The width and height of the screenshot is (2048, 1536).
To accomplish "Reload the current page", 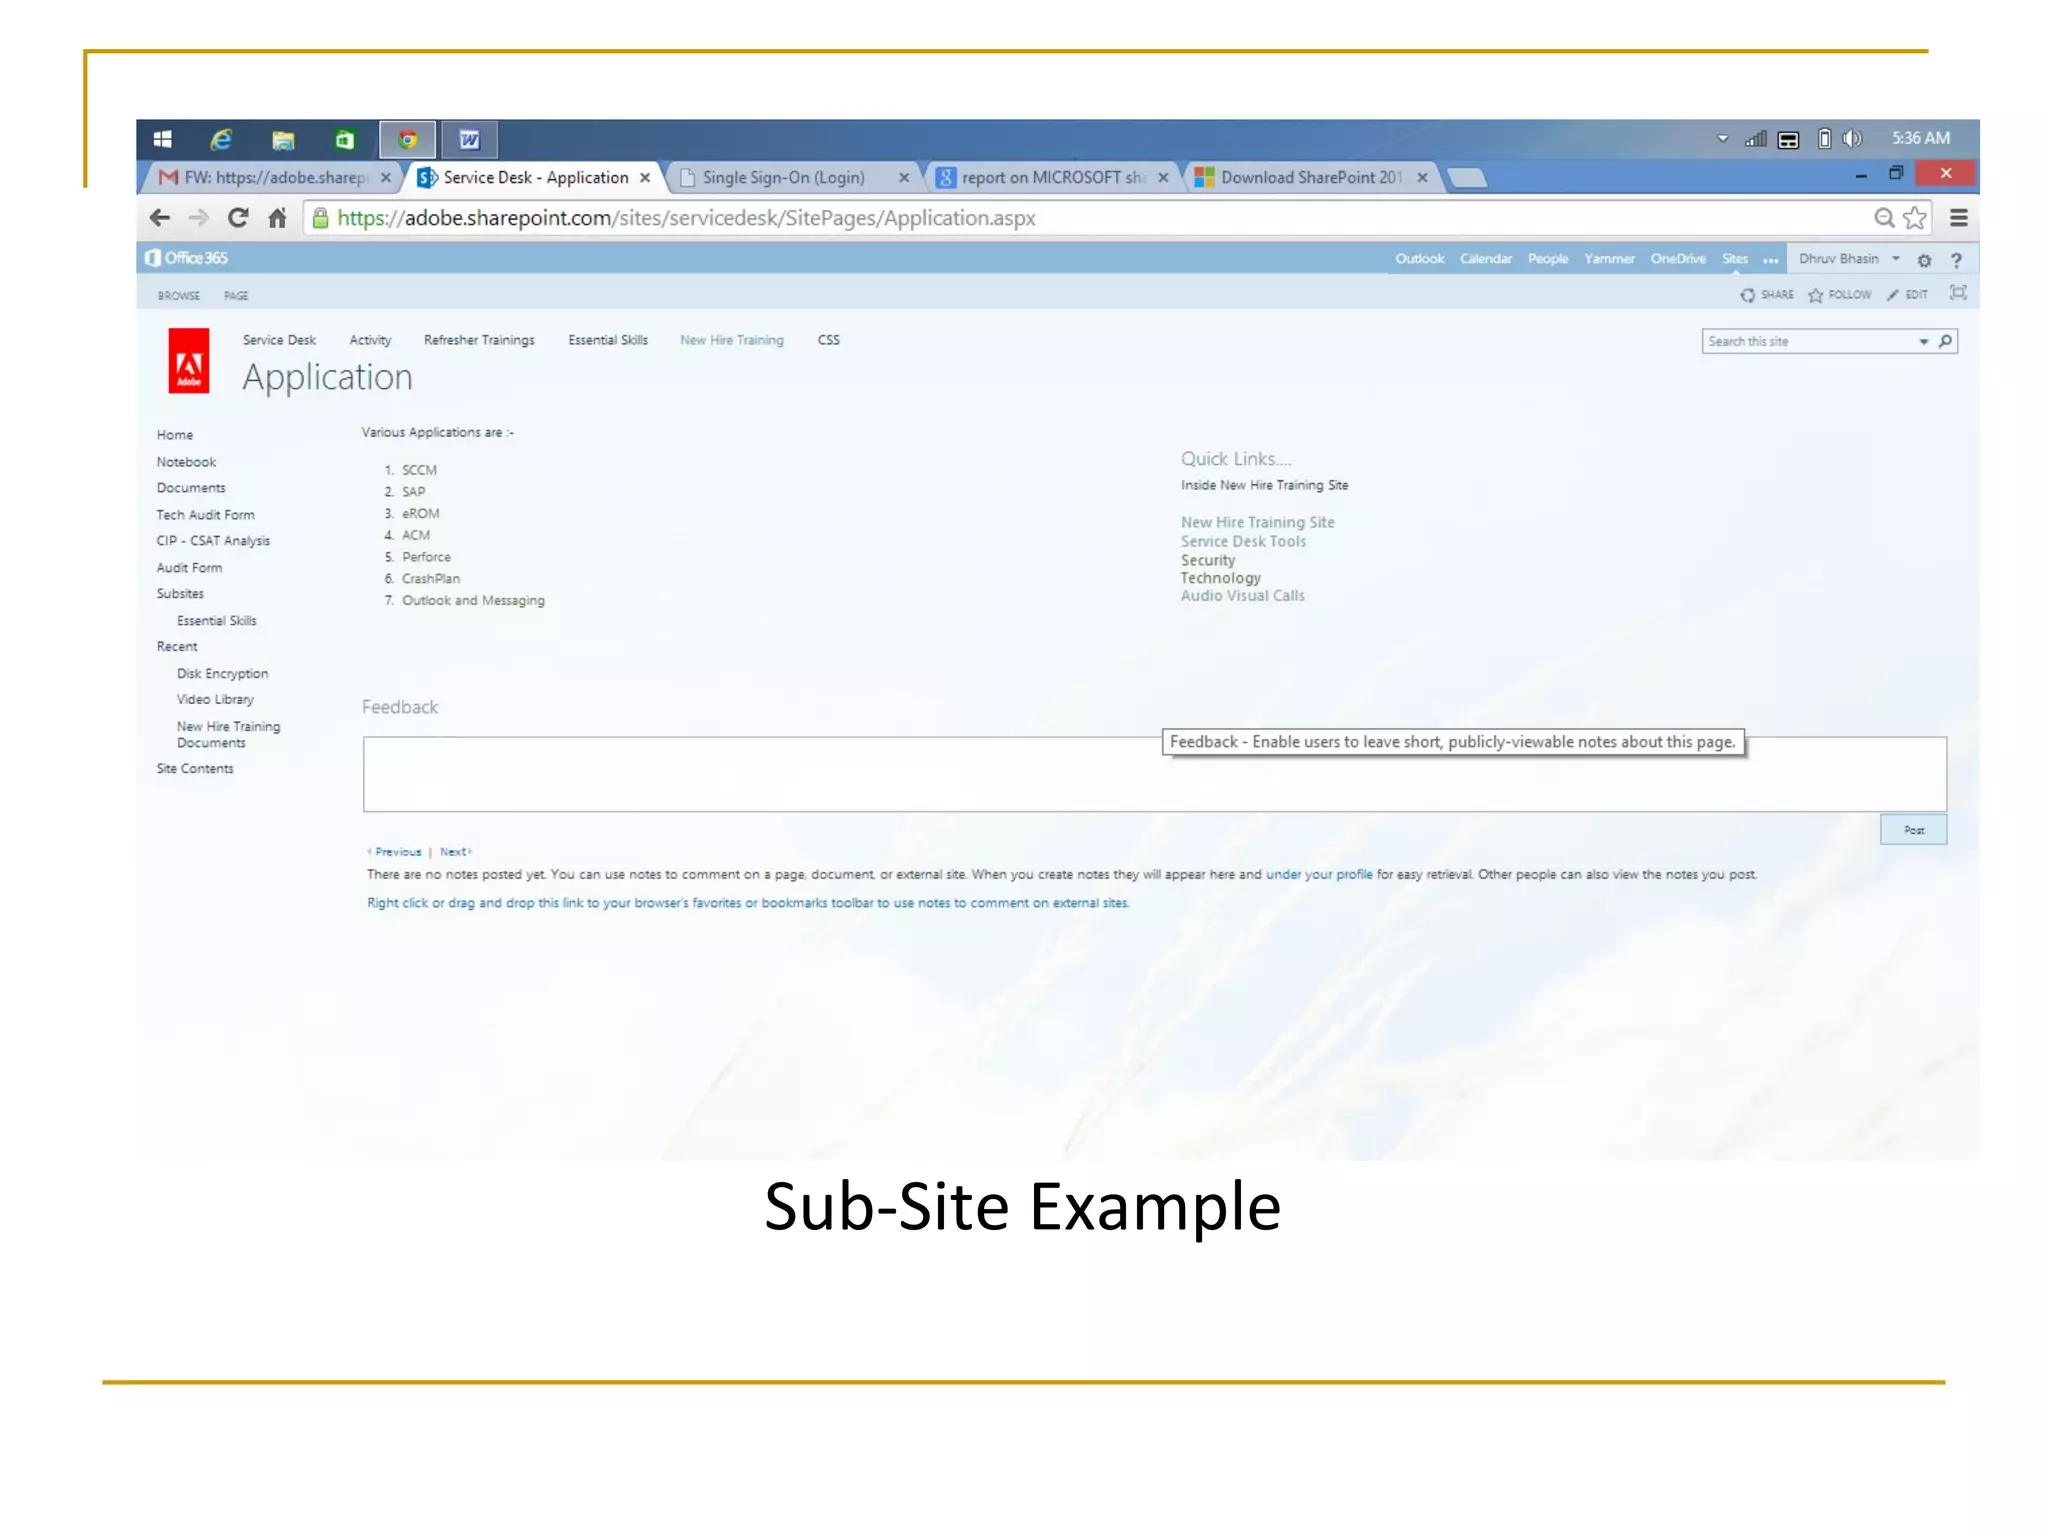I will pos(238,218).
